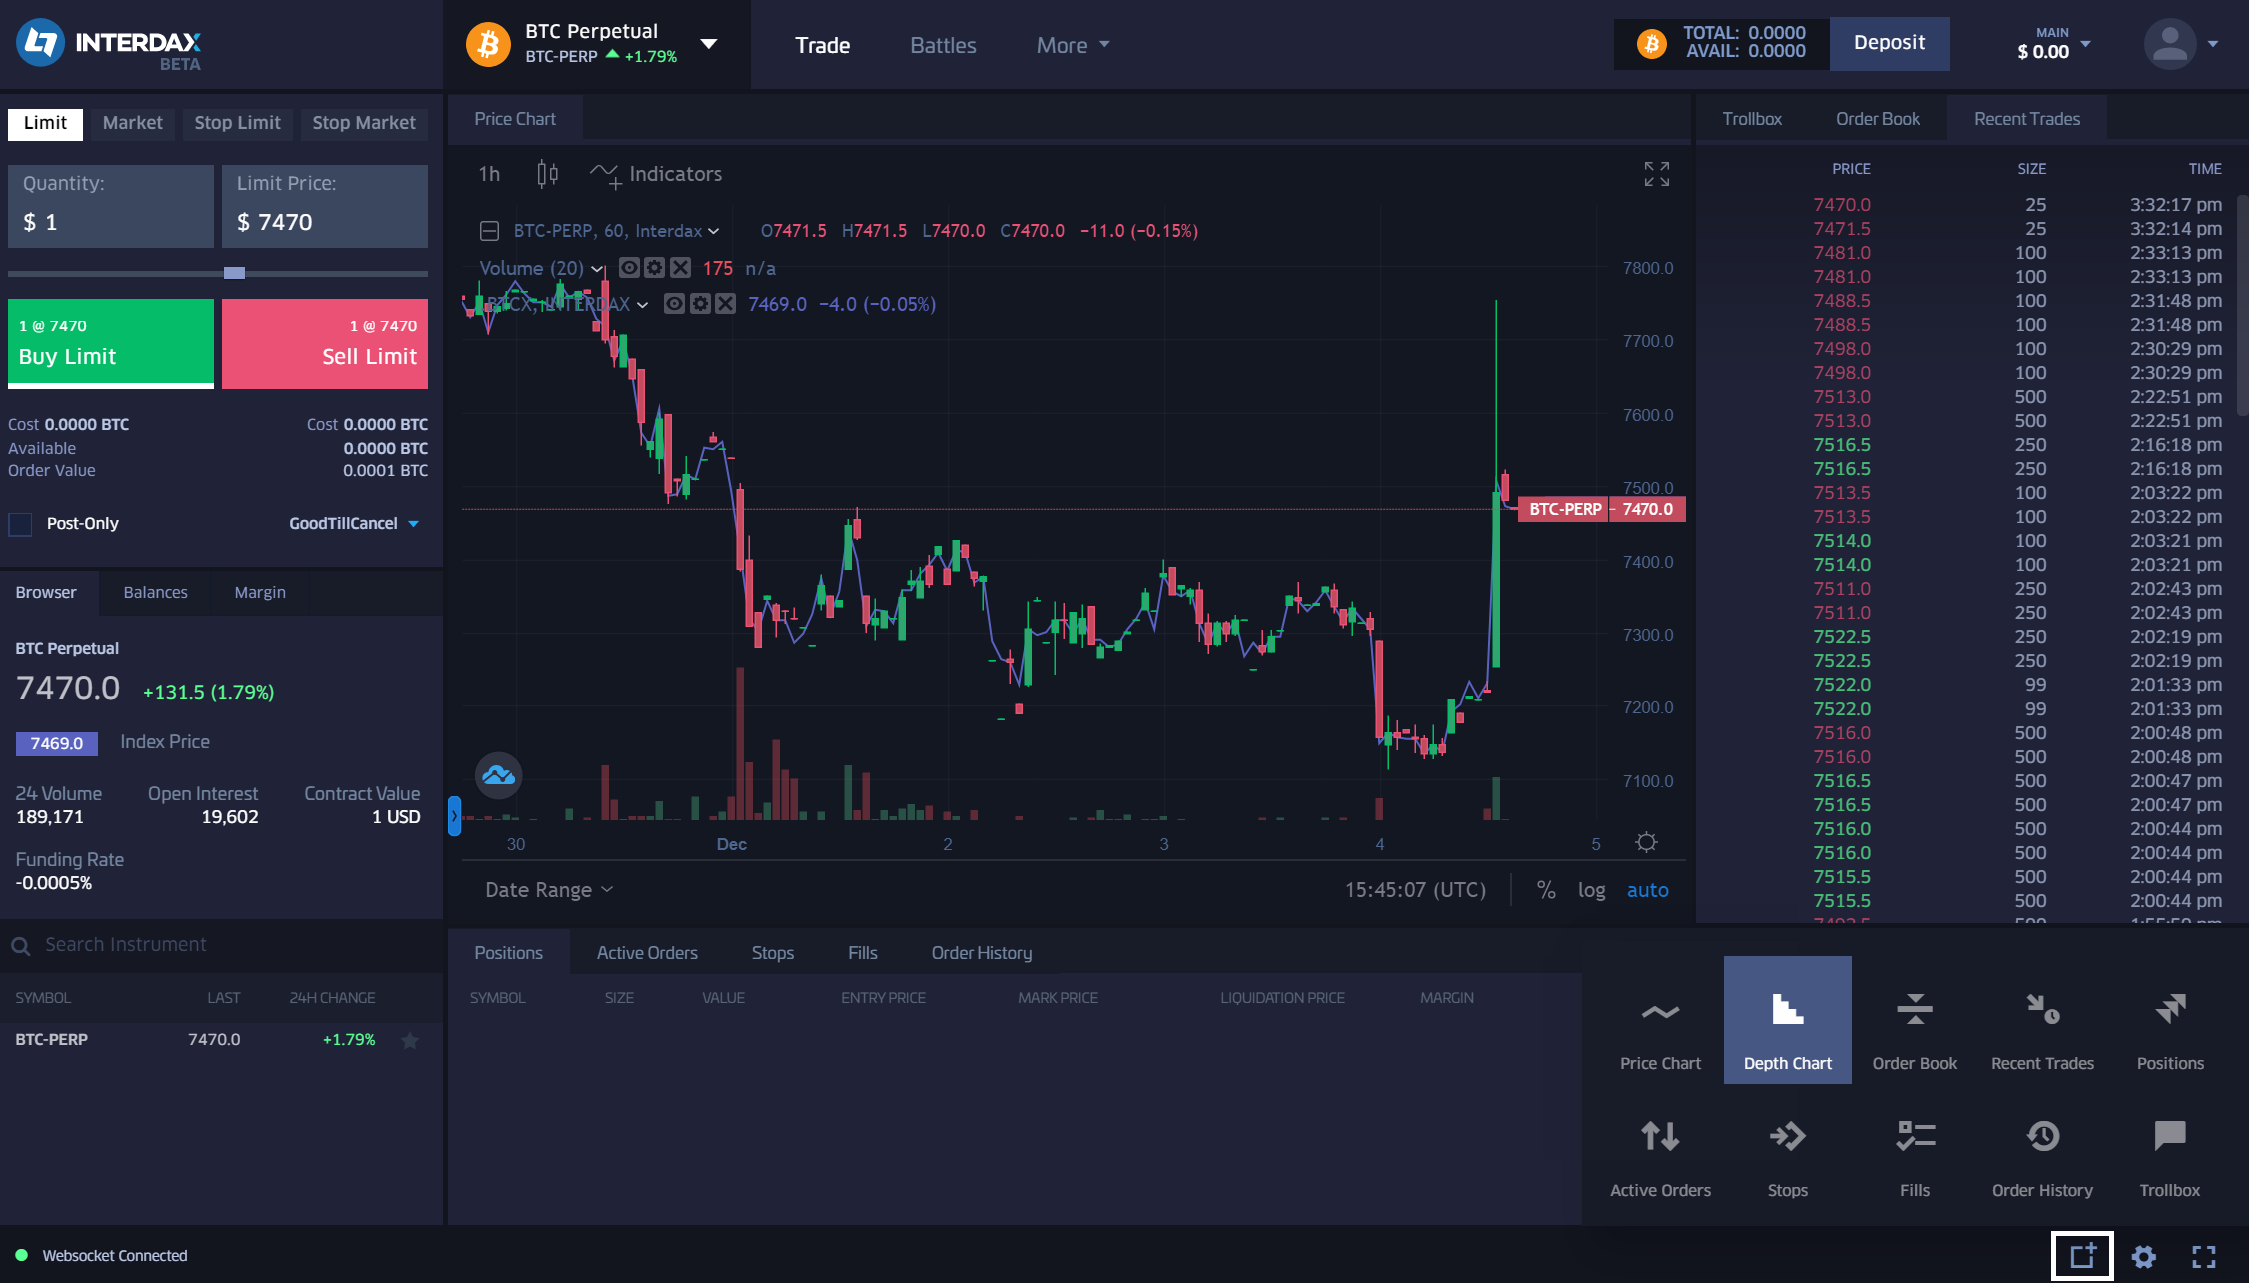The width and height of the screenshot is (2249, 1283).
Task: Select the Limit order type
Action: coord(45,123)
